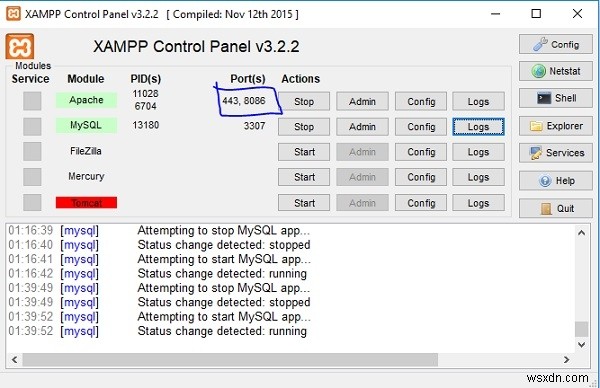Open the Mercury Logs menu

coord(478,177)
